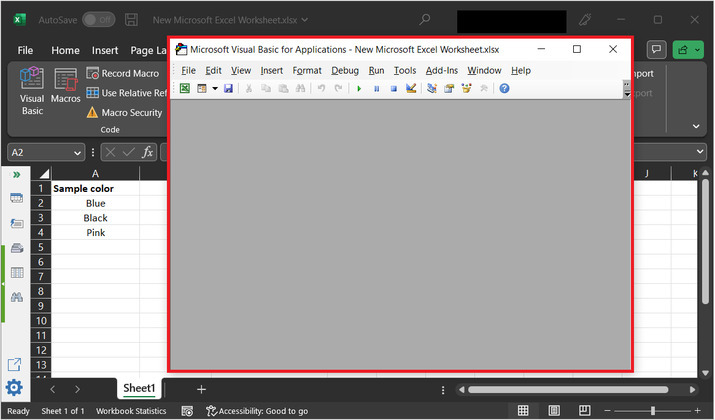This screenshot has width=715, height=420.
Task: Click Toolbox icon in VBA toolbar
Action: (484, 88)
